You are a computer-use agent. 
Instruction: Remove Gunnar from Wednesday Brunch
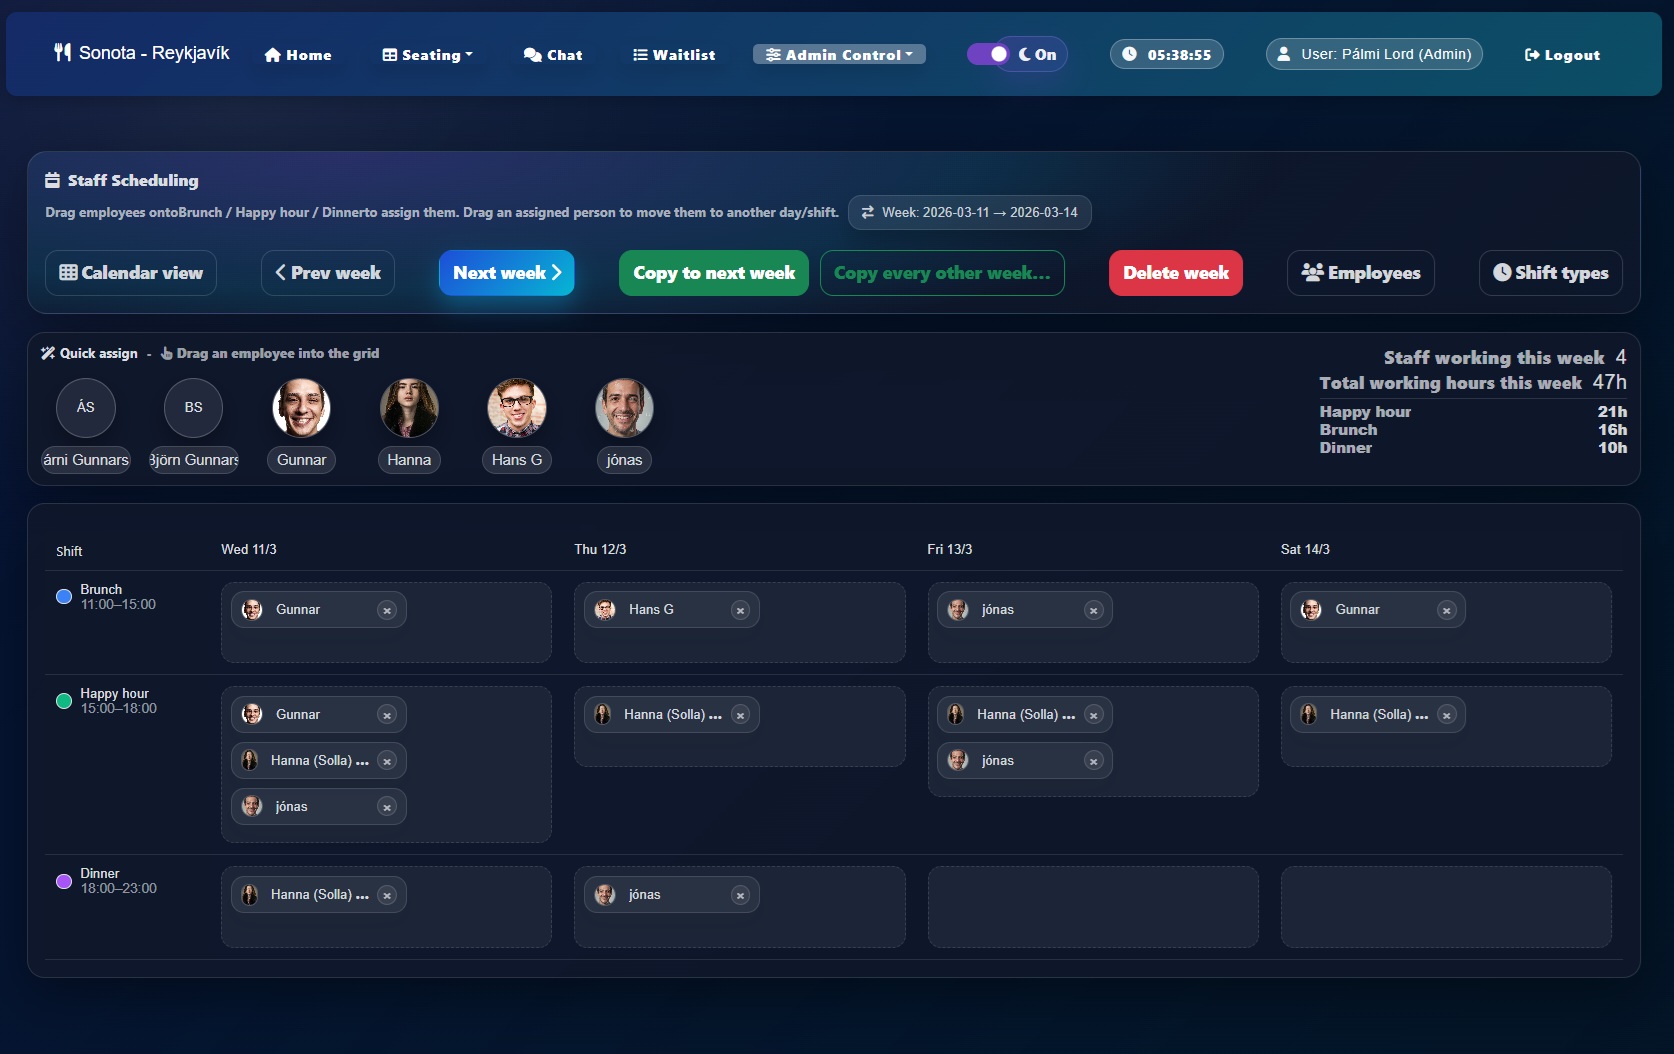point(387,609)
